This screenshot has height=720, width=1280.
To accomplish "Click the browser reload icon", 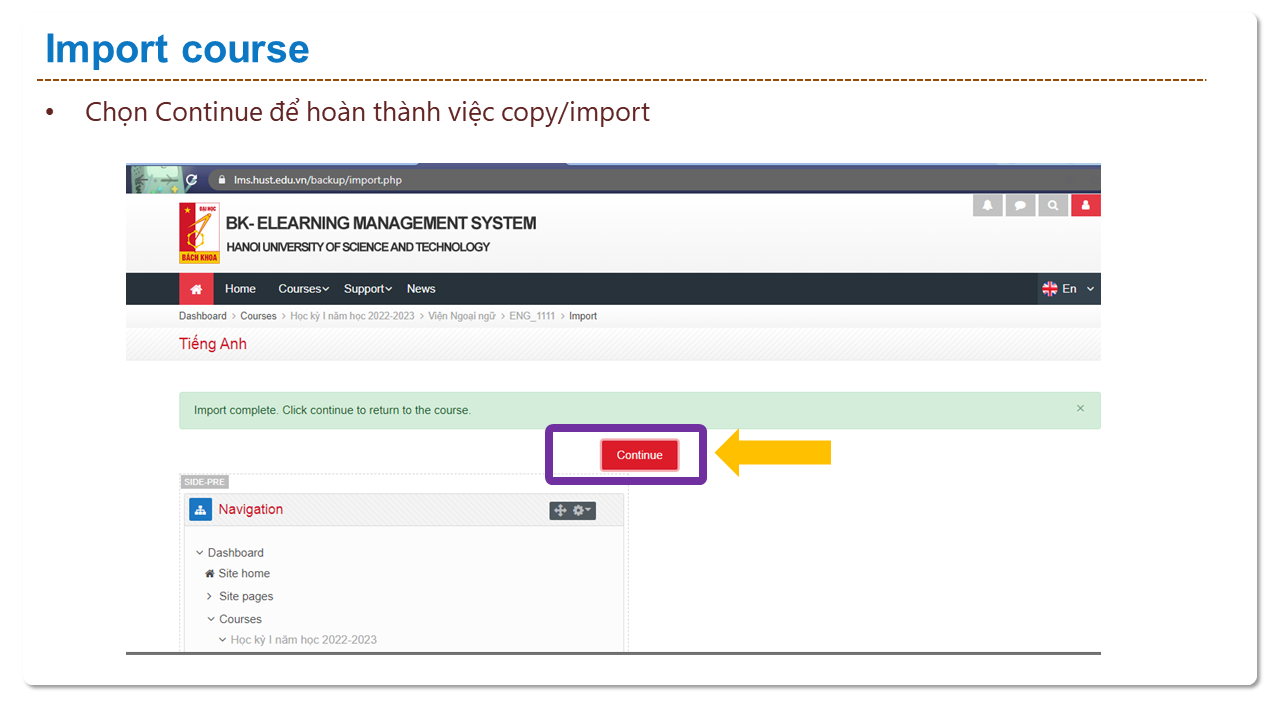I will coord(191,180).
